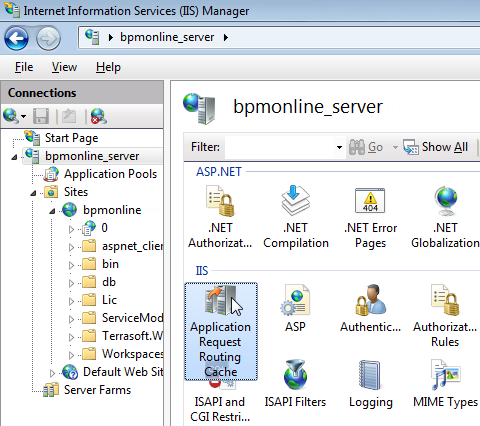
Task: Expand the db folder node
Action: pos(71,283)
